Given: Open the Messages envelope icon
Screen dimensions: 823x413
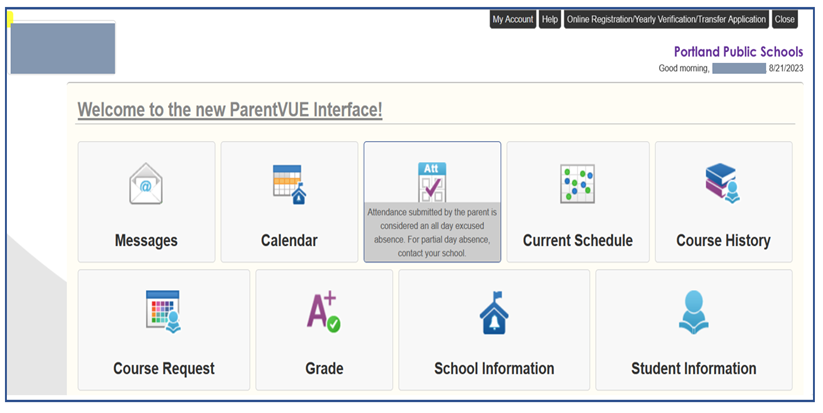Looking at the screenshot, I should click(146, 184).
